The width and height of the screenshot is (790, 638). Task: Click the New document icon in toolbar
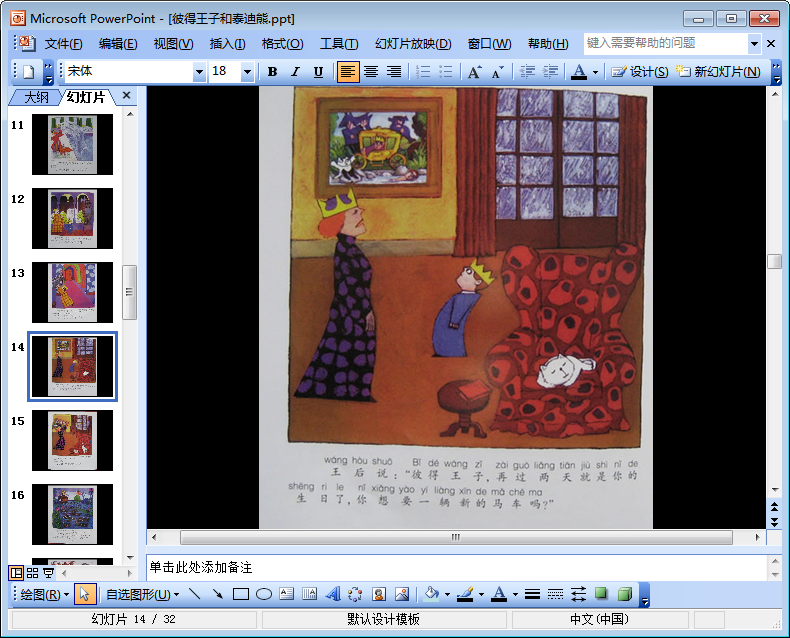(29, 72)
